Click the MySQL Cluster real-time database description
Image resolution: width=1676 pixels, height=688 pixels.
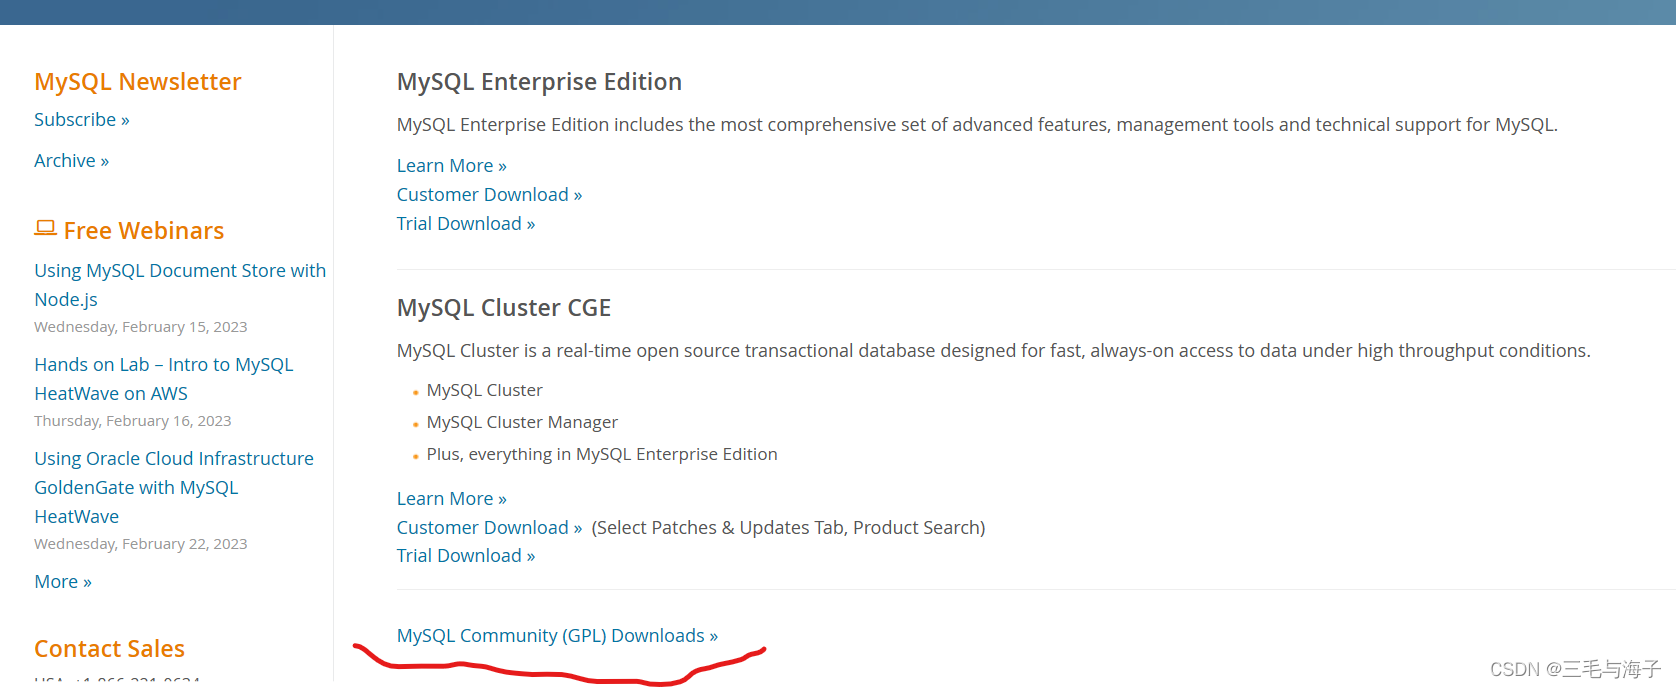994,351
